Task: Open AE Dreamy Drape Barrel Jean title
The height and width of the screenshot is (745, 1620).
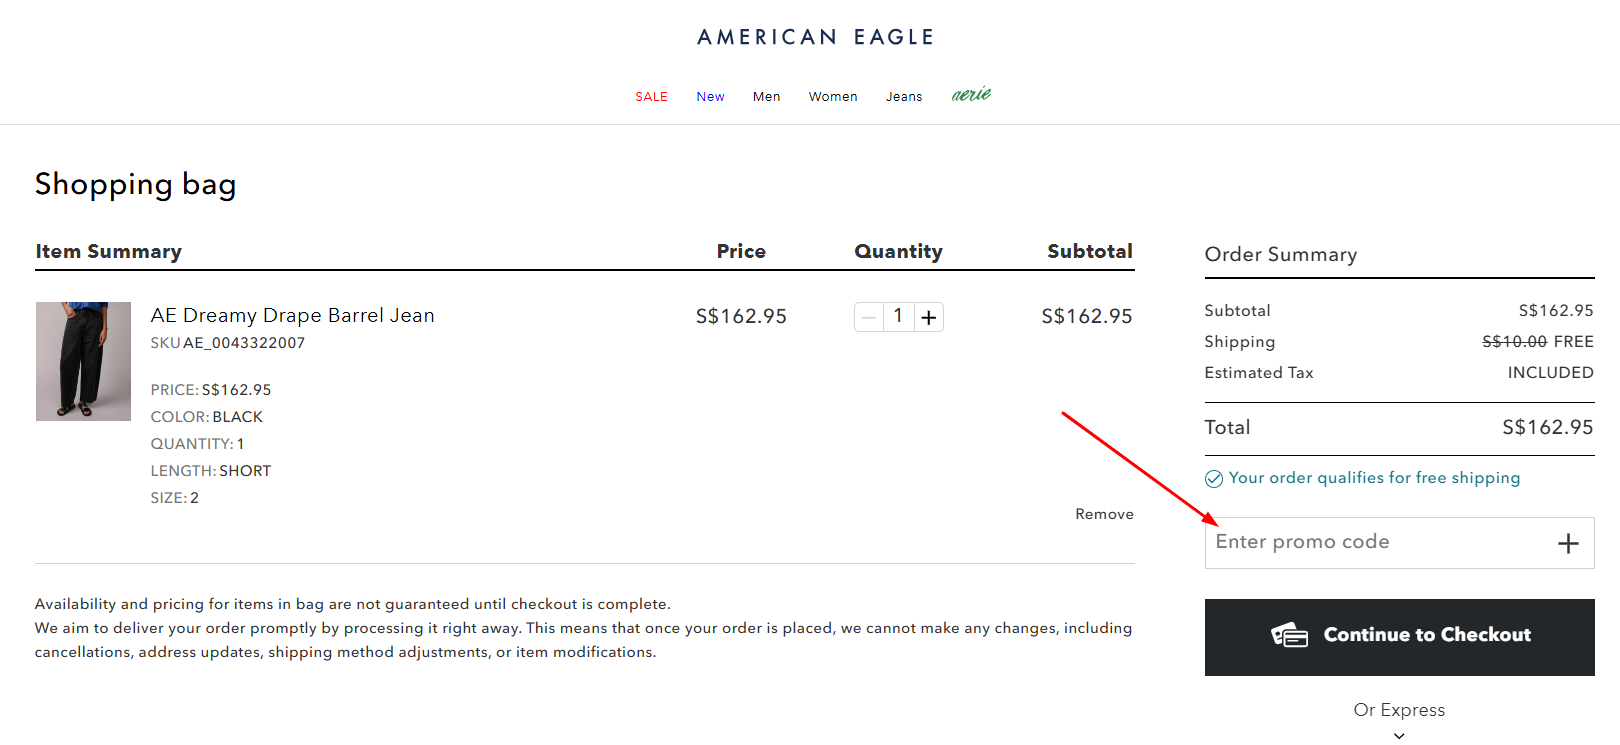Action: (292, 316)
